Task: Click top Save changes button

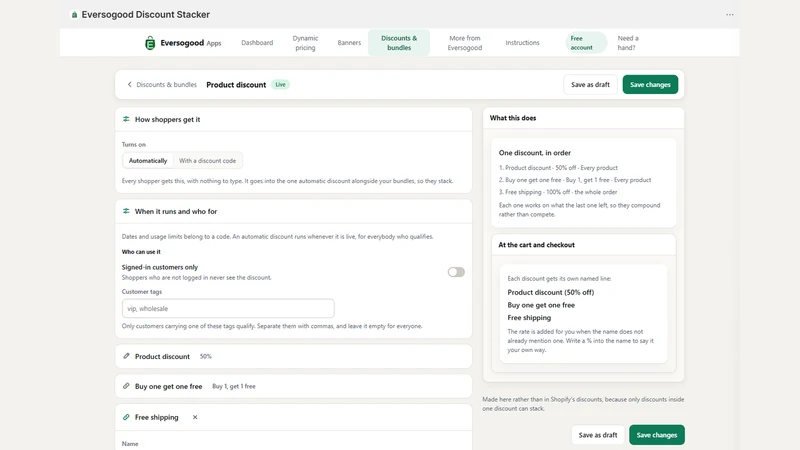Action: tap(650, 85)
